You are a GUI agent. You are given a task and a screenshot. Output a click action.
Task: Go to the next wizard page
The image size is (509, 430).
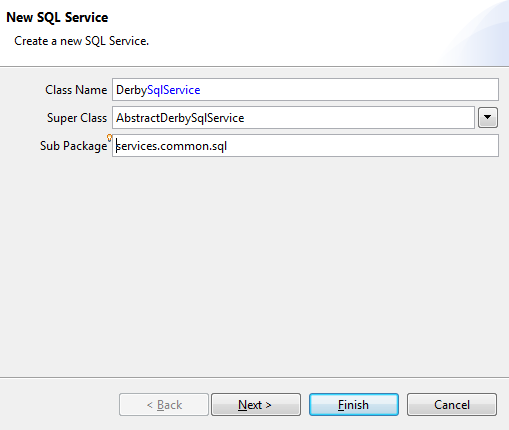coord(256,405)
